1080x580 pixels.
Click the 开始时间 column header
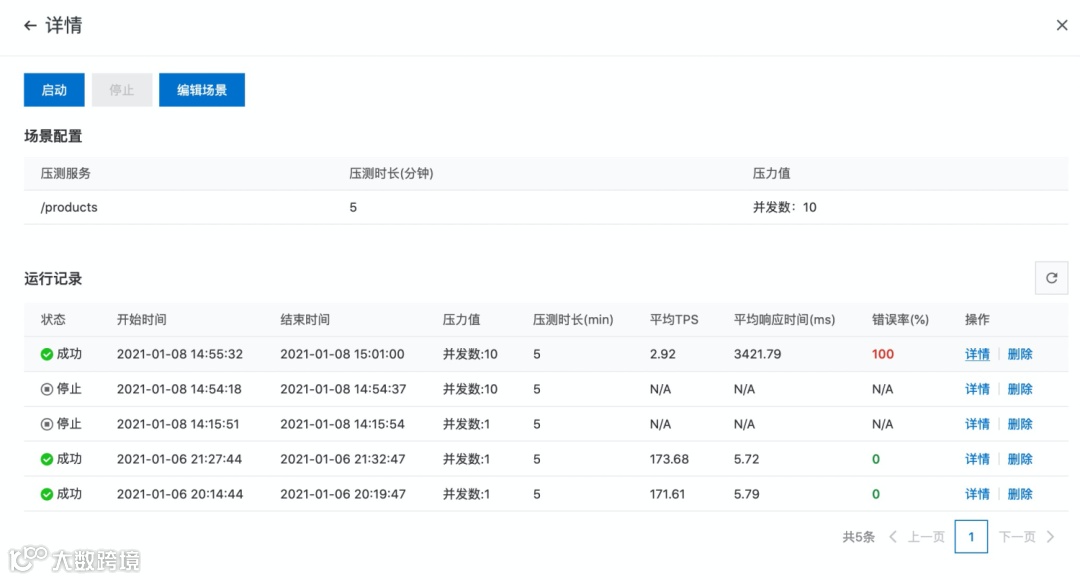141,320
